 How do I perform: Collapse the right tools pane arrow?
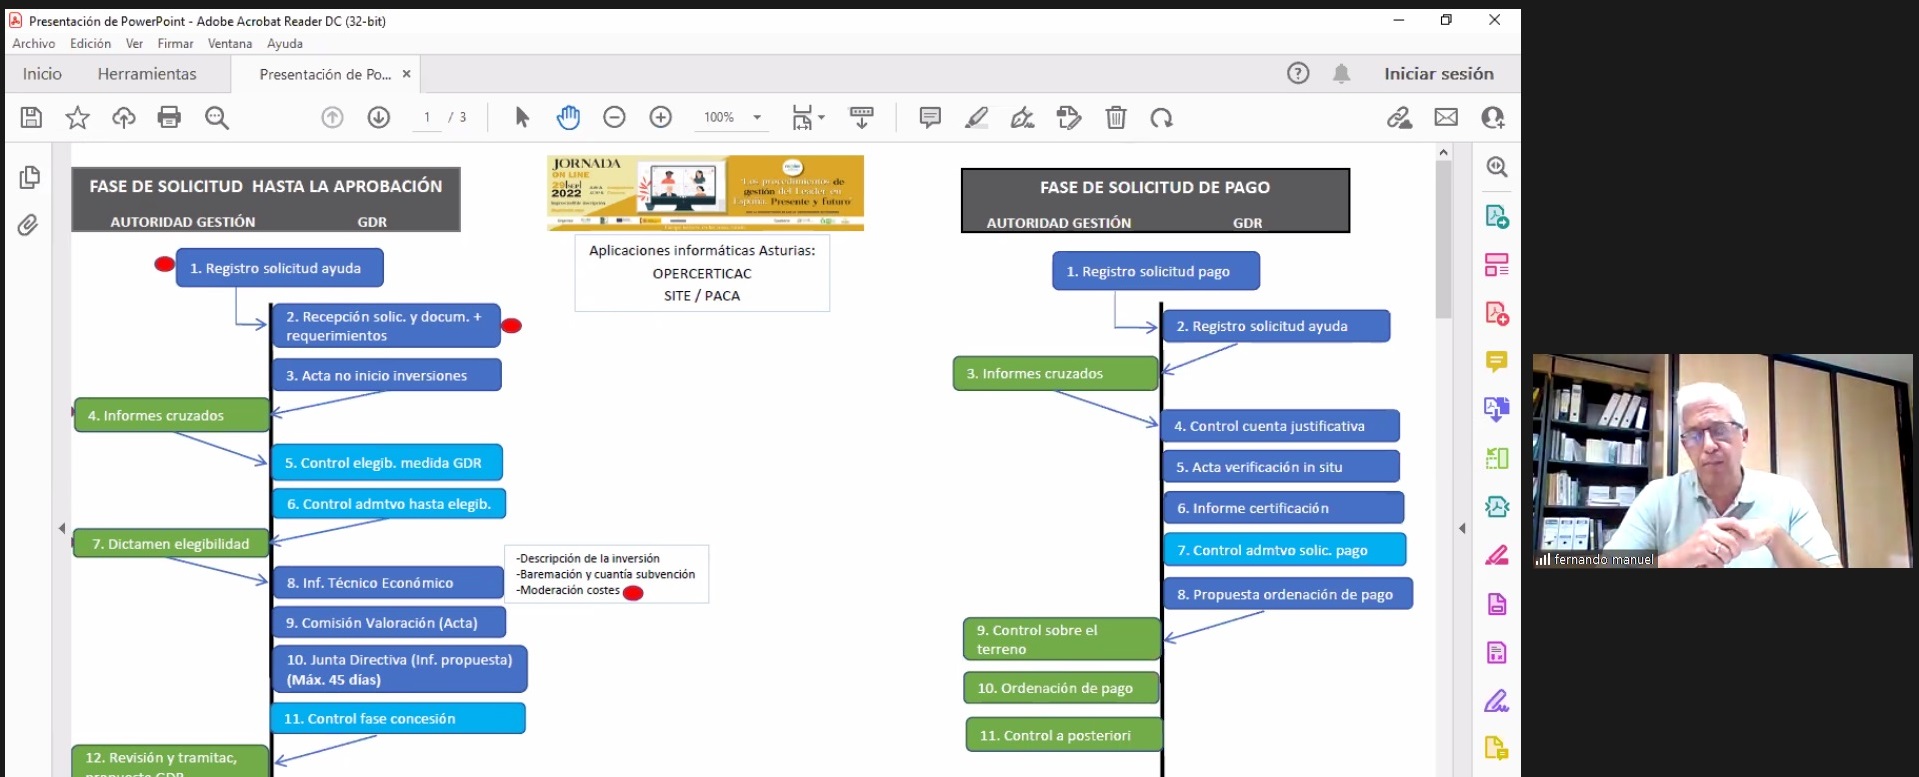(x=1462, y=528)
